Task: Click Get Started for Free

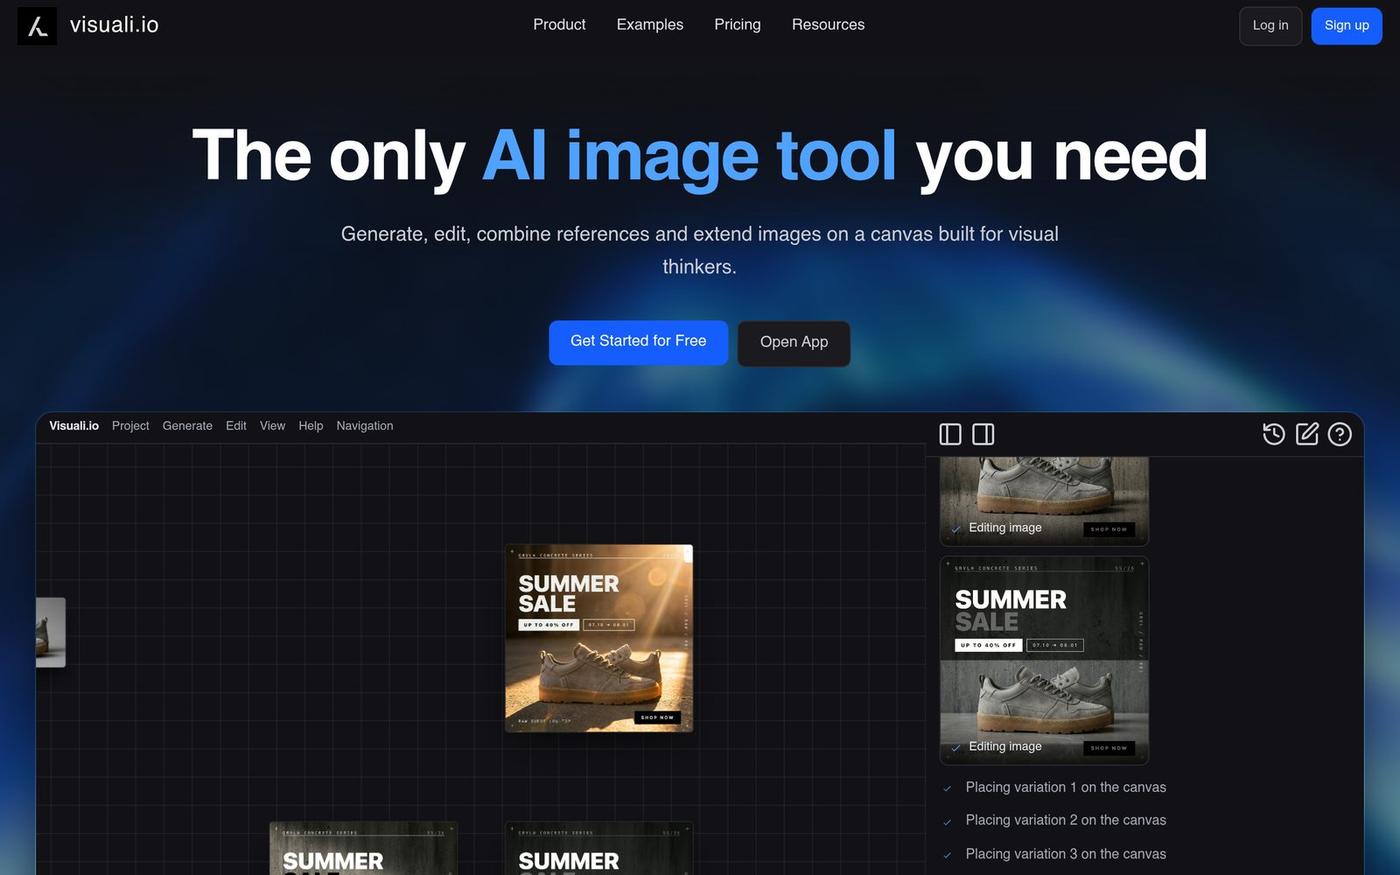Action: point(638,342)
